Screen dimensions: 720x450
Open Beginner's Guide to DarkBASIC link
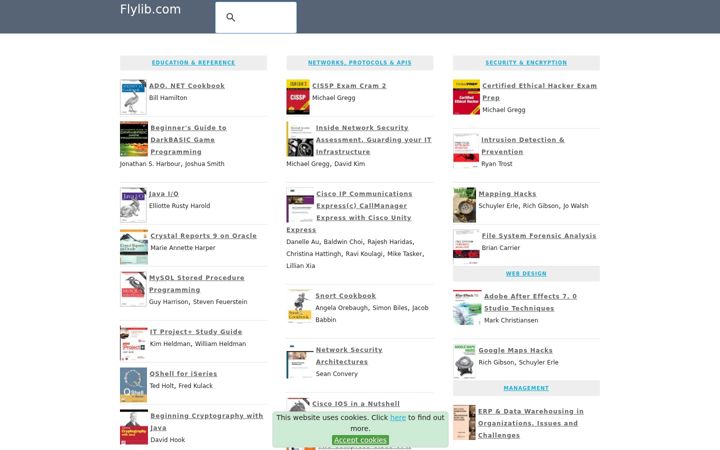(x=188, y=140)
